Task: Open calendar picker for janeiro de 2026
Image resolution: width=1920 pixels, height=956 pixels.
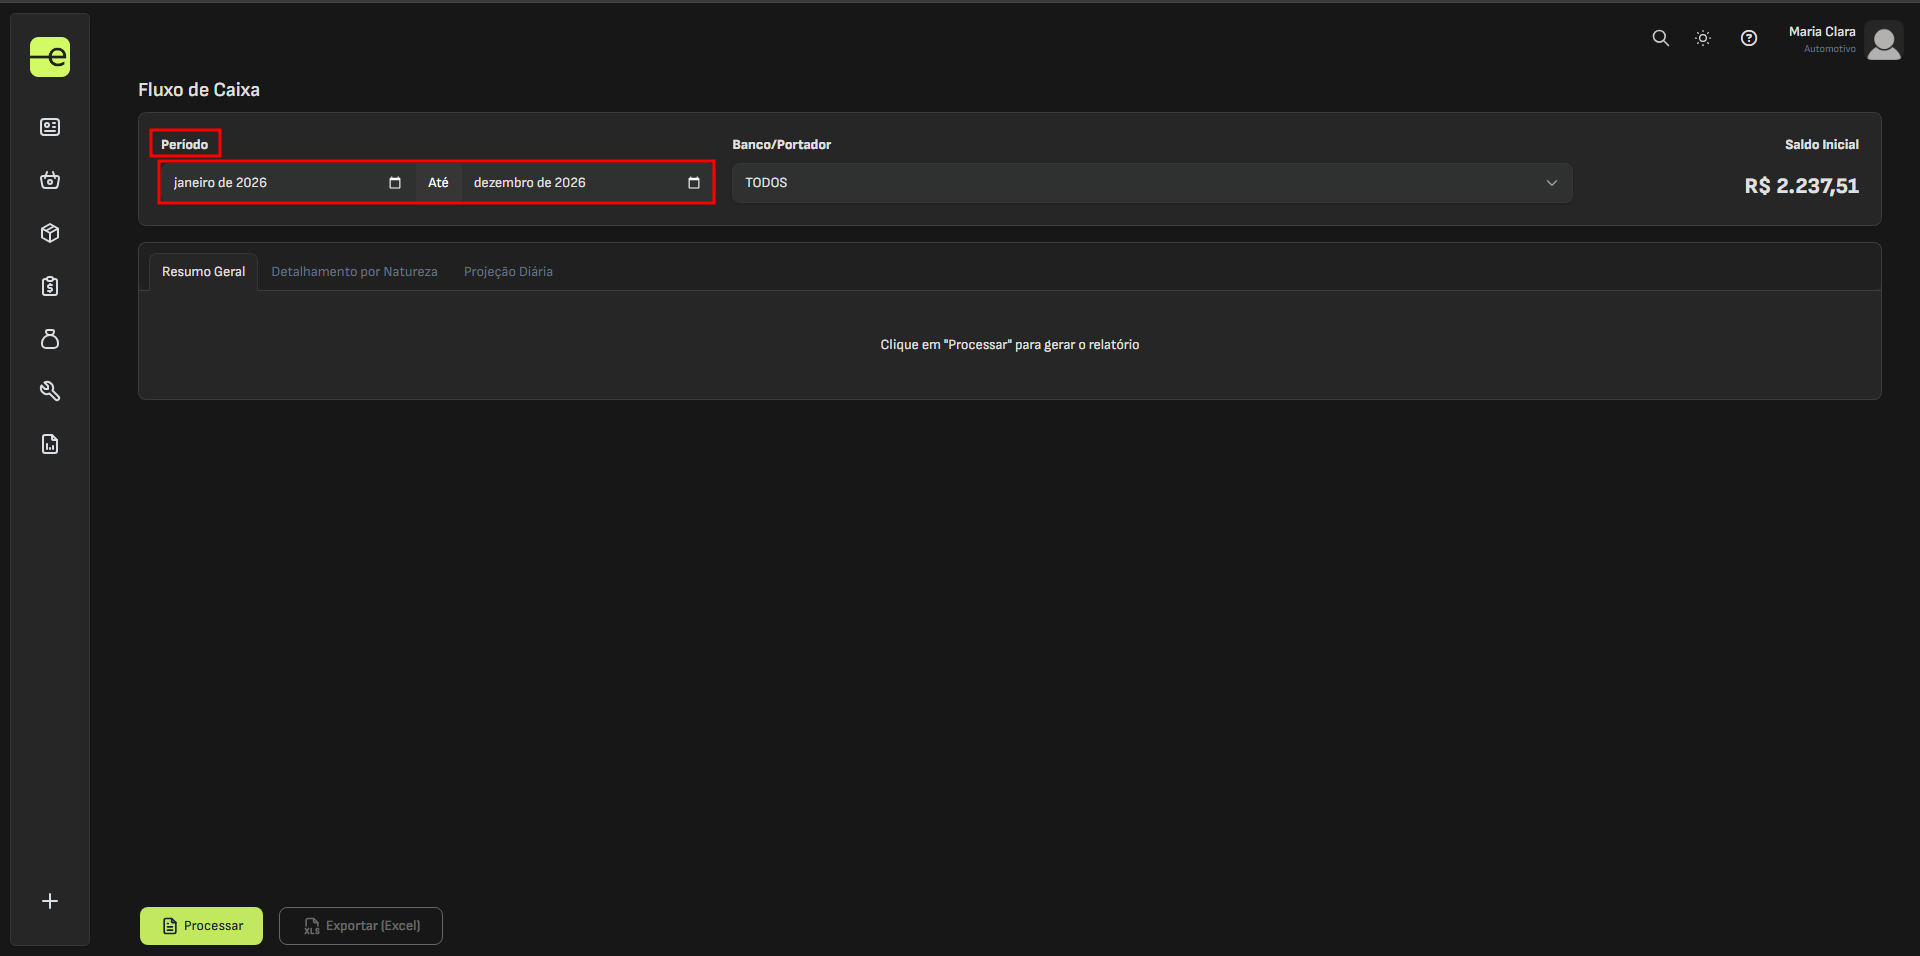Action: coord(395,183)
